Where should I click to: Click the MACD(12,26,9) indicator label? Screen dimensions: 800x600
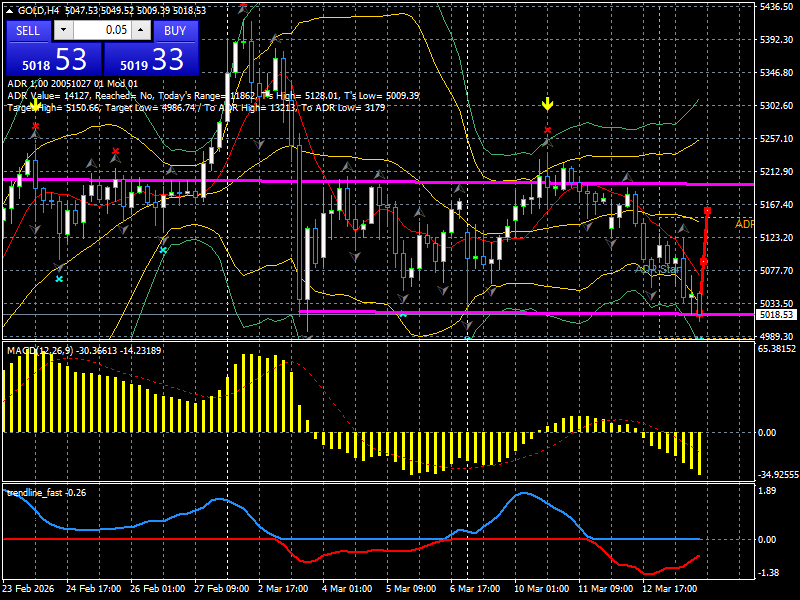[x=84, y=351]
